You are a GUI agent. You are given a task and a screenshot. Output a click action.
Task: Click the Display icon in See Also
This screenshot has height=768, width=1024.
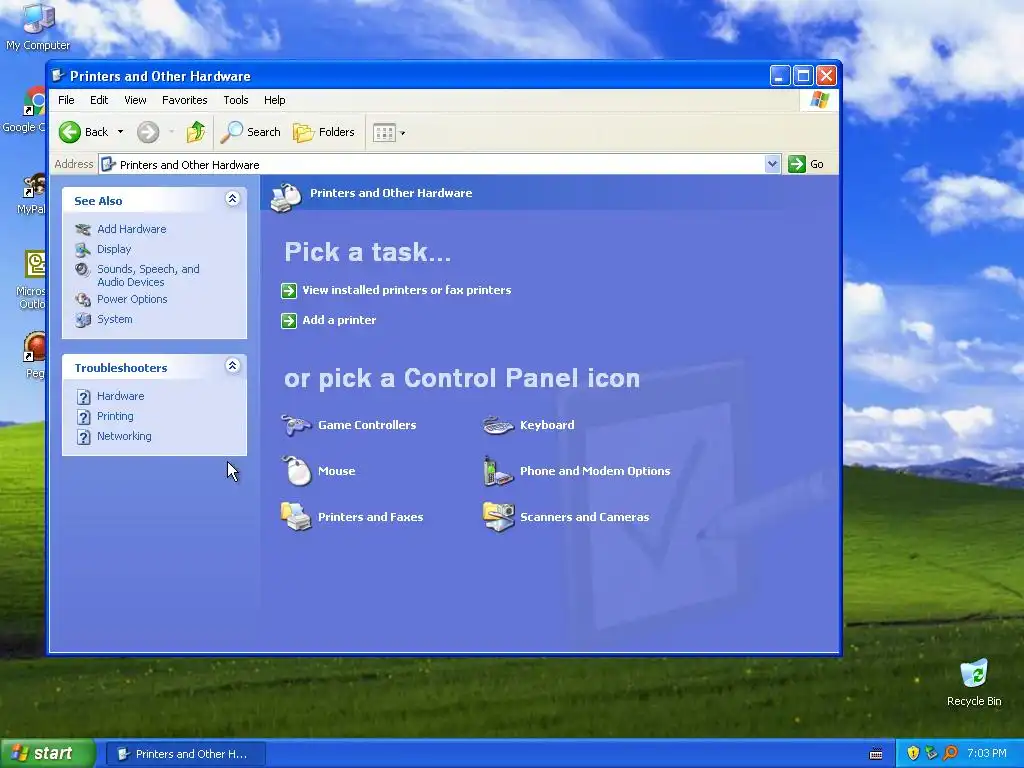pos(83,249)
